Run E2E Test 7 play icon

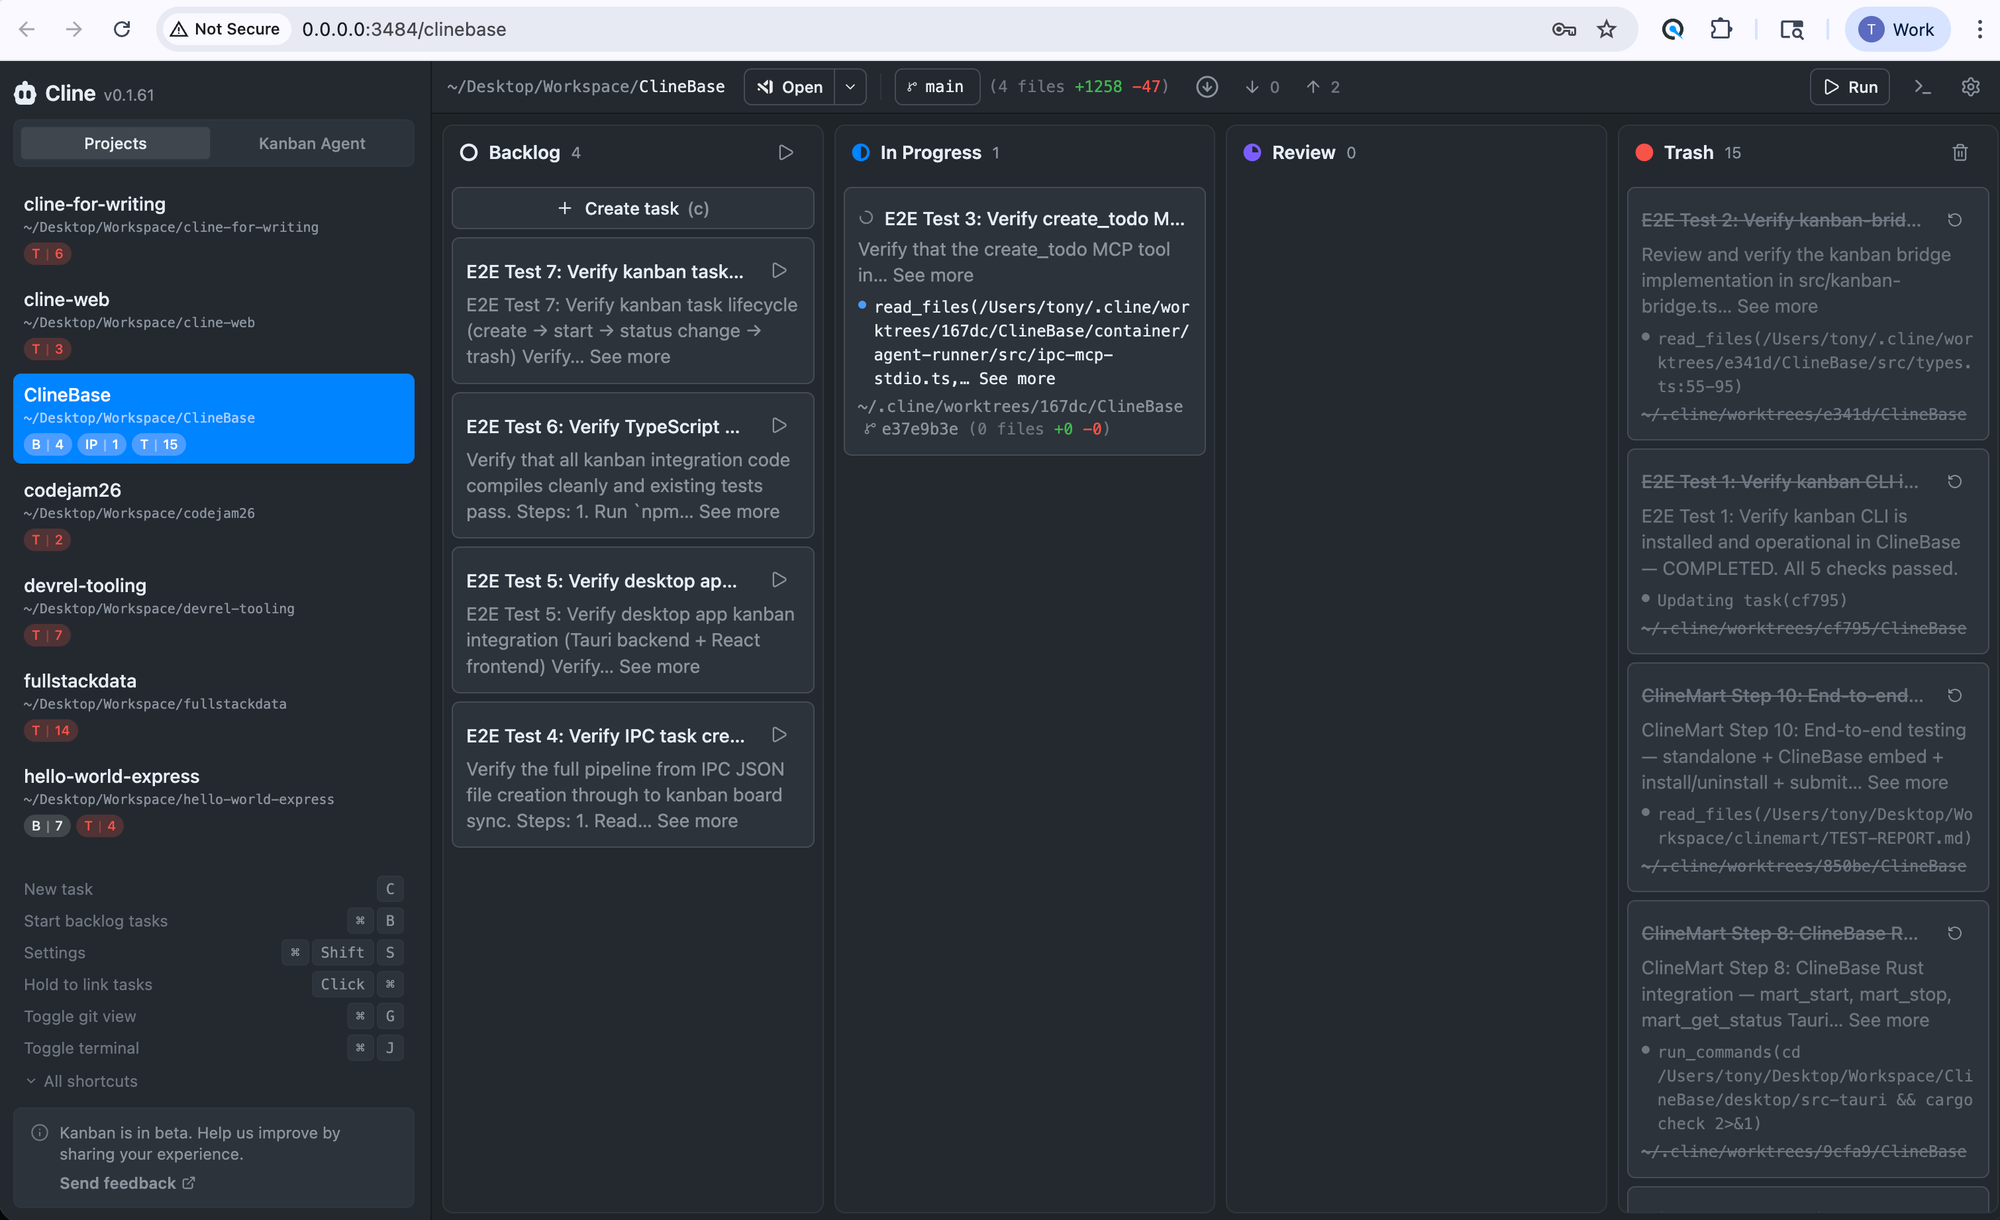coord(779,271)
